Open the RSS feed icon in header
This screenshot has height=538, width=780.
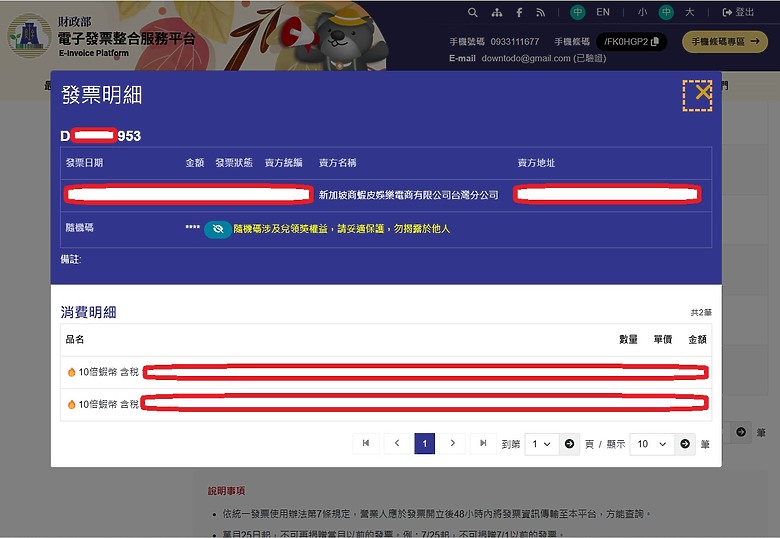(x=541, y=12)
